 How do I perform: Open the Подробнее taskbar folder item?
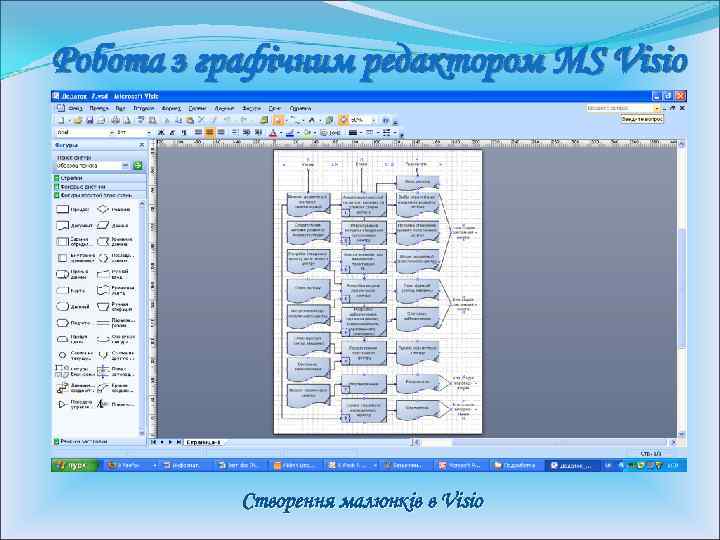tap(516, 465)
